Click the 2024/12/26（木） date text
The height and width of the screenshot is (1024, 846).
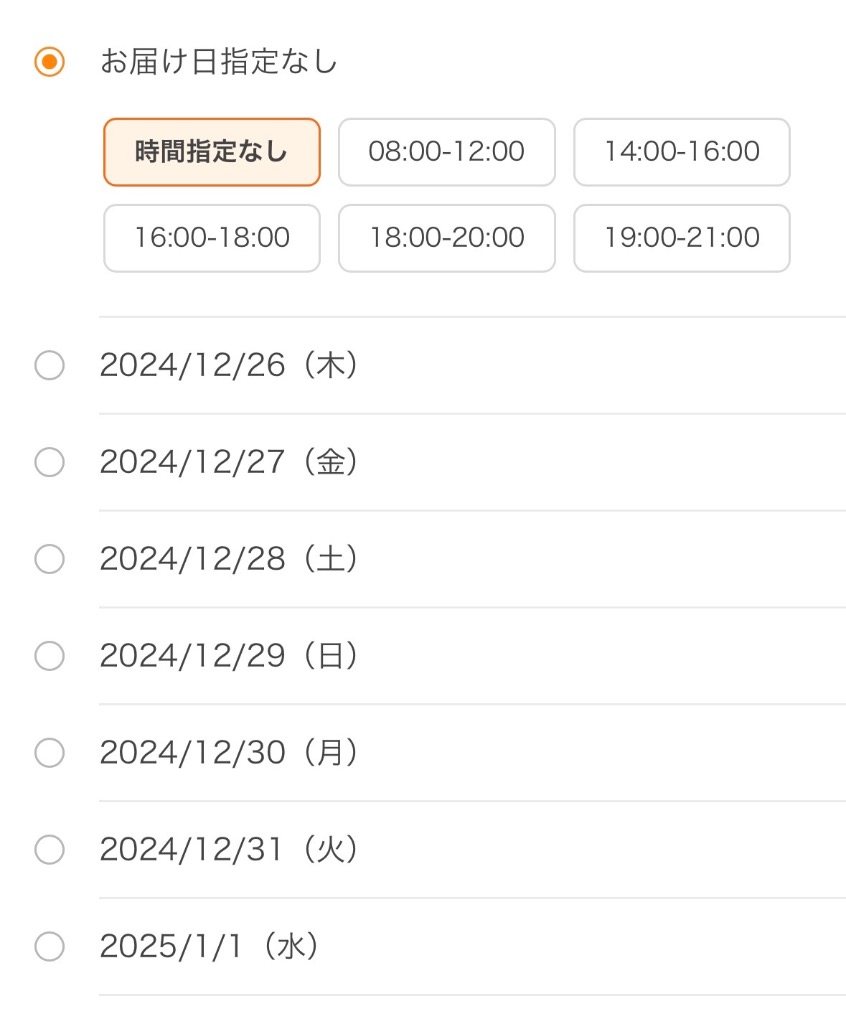[x=229, y=366]
